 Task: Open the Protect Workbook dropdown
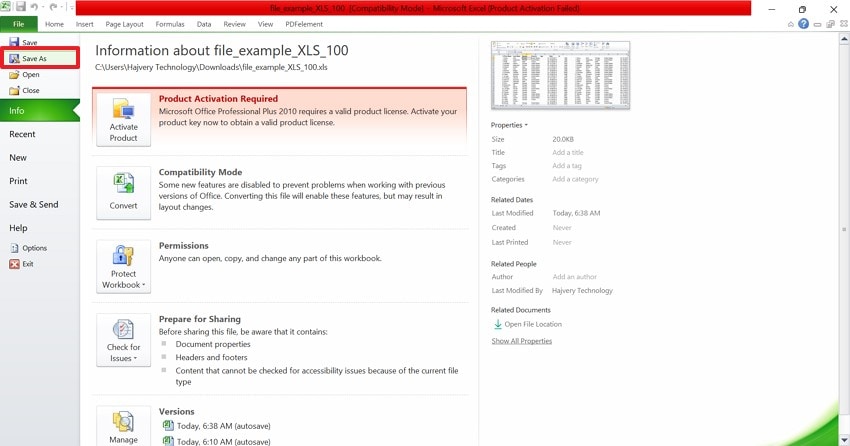pos(124,266)
